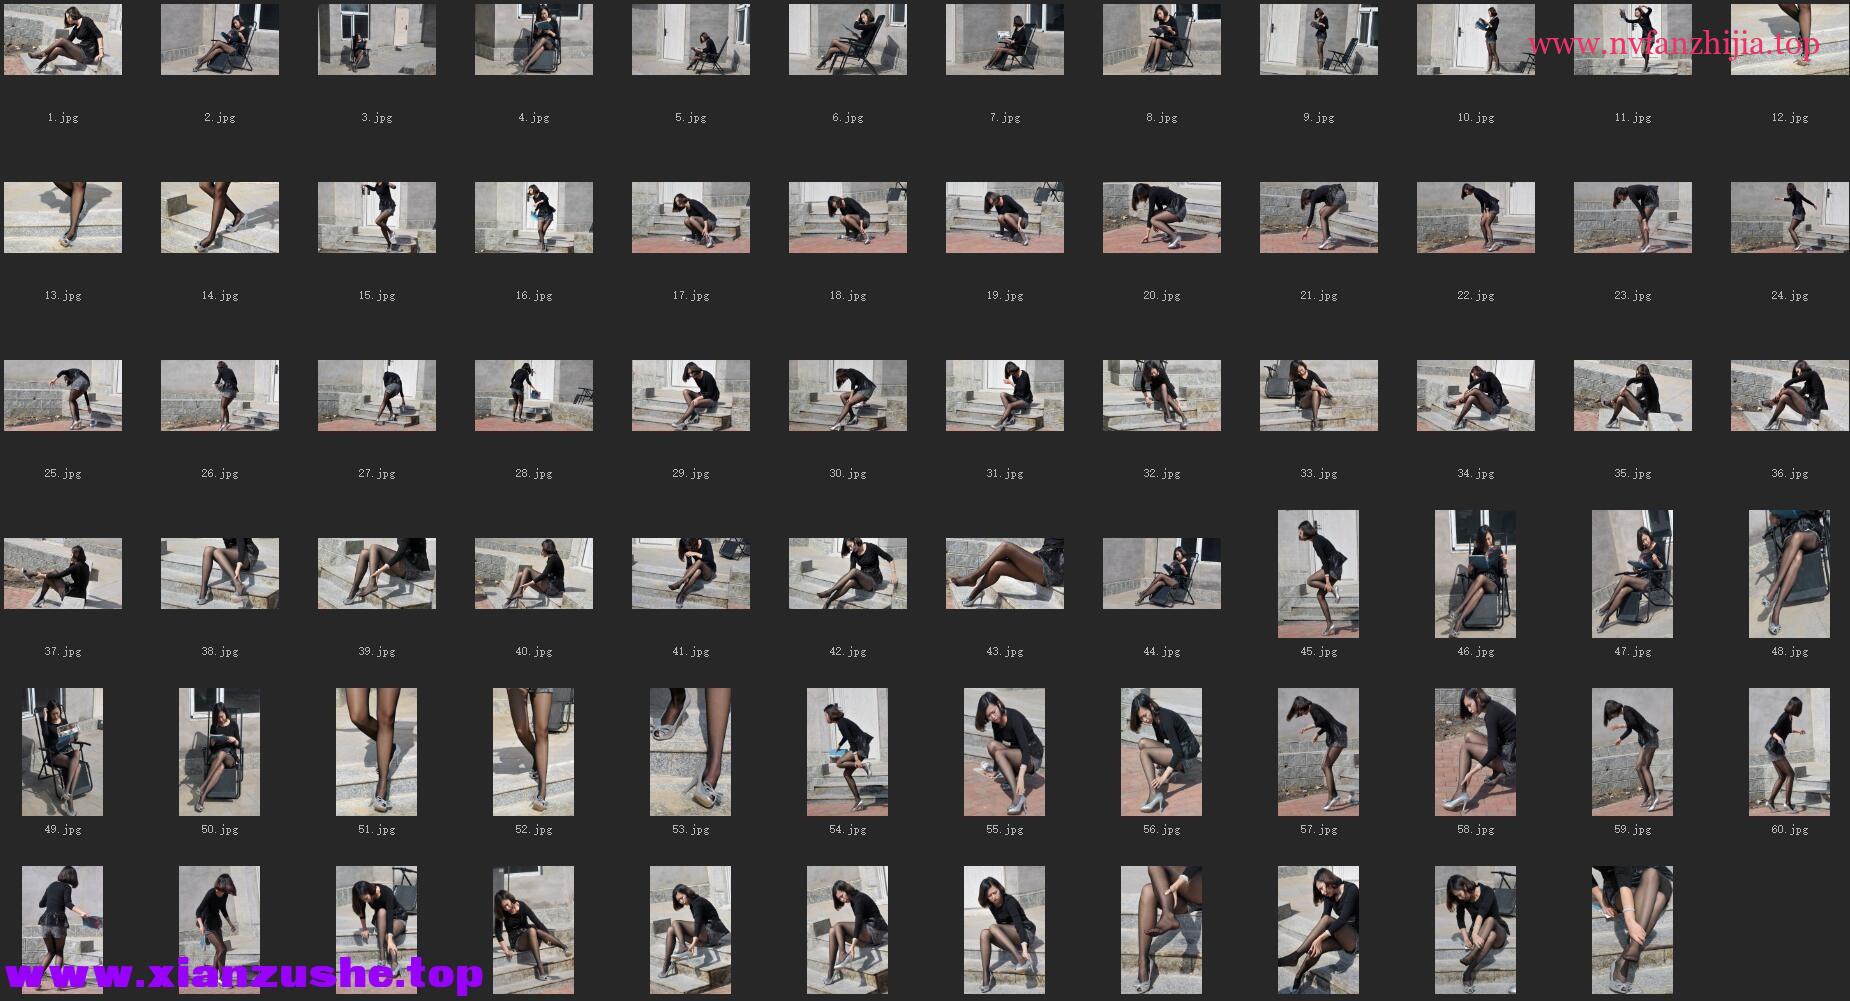This screenshot has height=1001, width=1850.
Task: Select the "34.jpg" label text
Action: [1476, 474]
